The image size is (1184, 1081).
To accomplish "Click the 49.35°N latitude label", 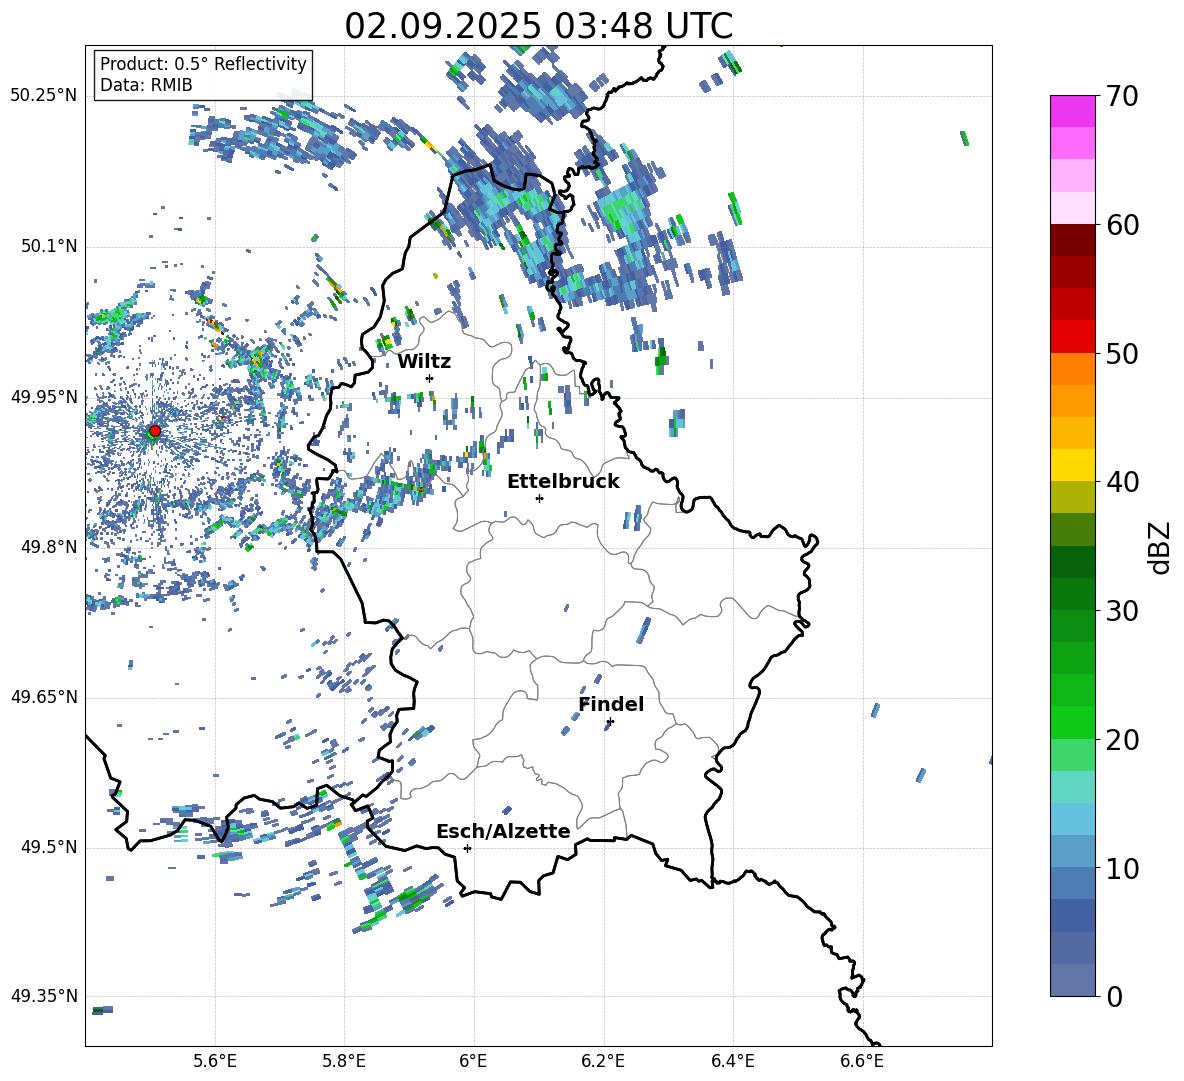I will [x=44, y=996].
